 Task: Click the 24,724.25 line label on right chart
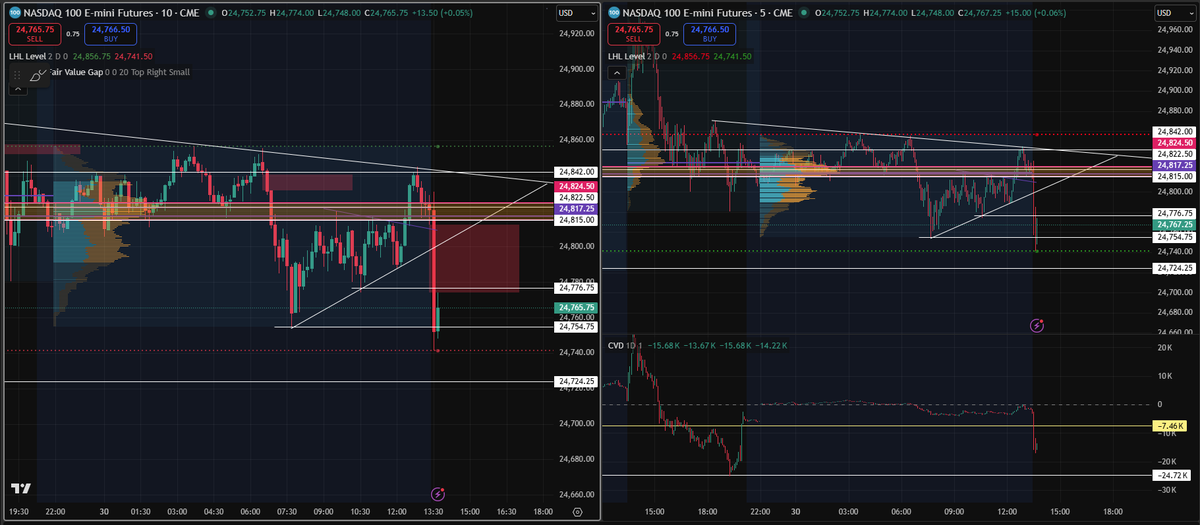1175,268
